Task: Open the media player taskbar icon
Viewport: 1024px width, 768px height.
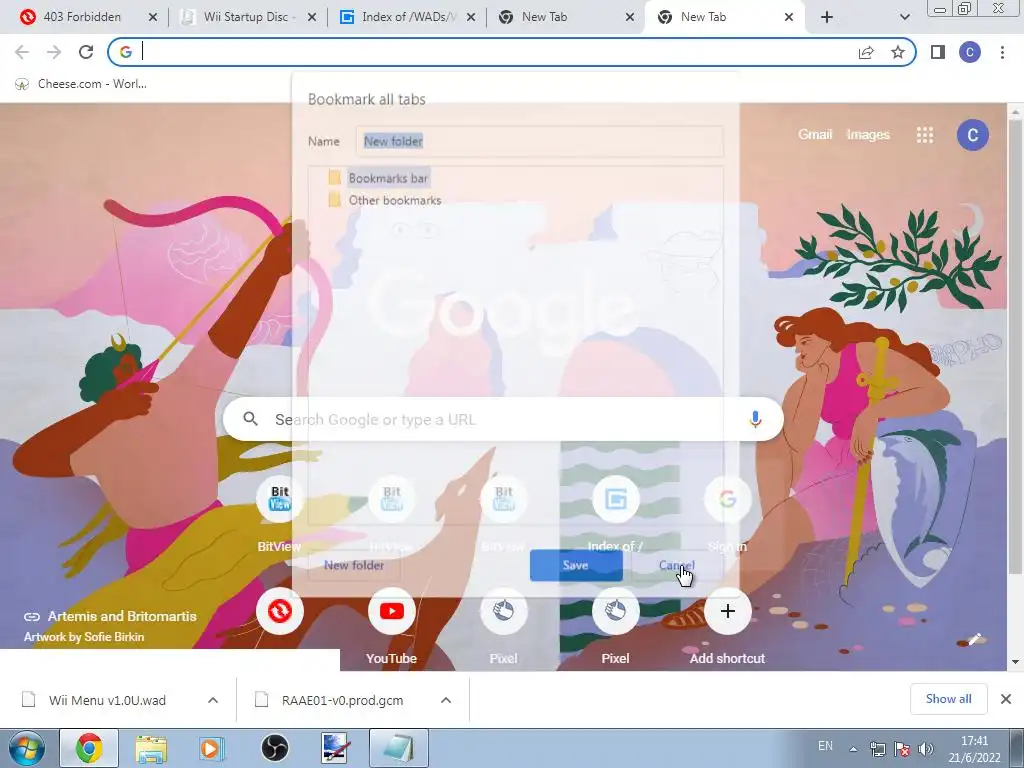Action: [212, 748]
